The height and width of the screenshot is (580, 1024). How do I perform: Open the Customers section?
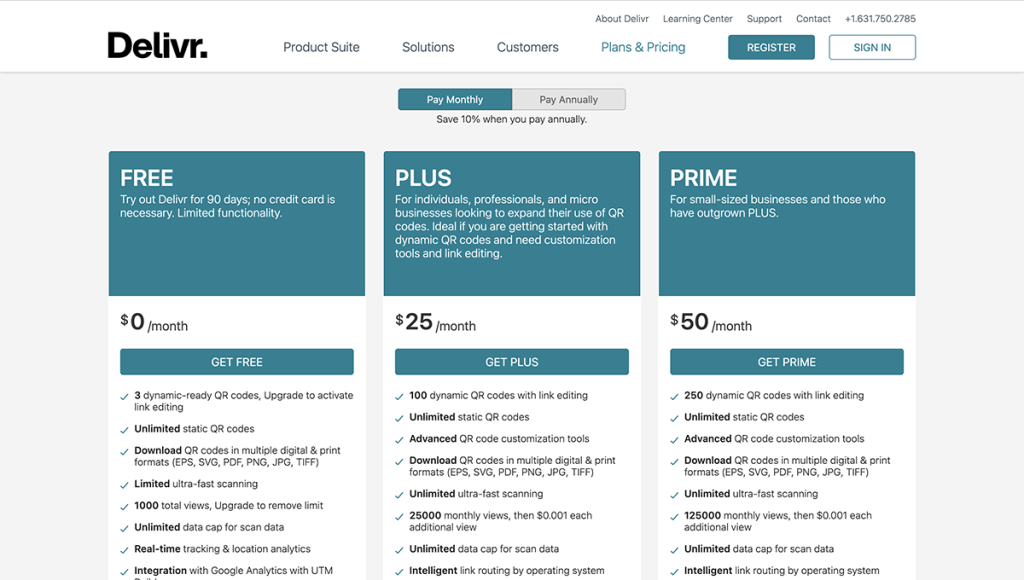[527, 47]
